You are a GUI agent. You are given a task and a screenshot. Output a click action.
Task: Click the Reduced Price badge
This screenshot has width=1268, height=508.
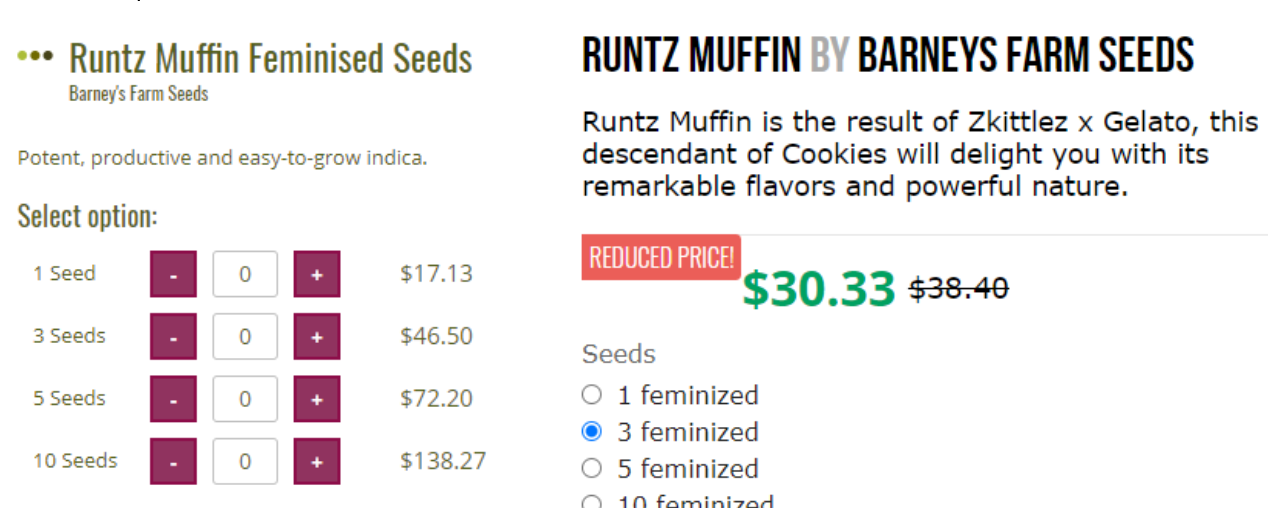661,258
